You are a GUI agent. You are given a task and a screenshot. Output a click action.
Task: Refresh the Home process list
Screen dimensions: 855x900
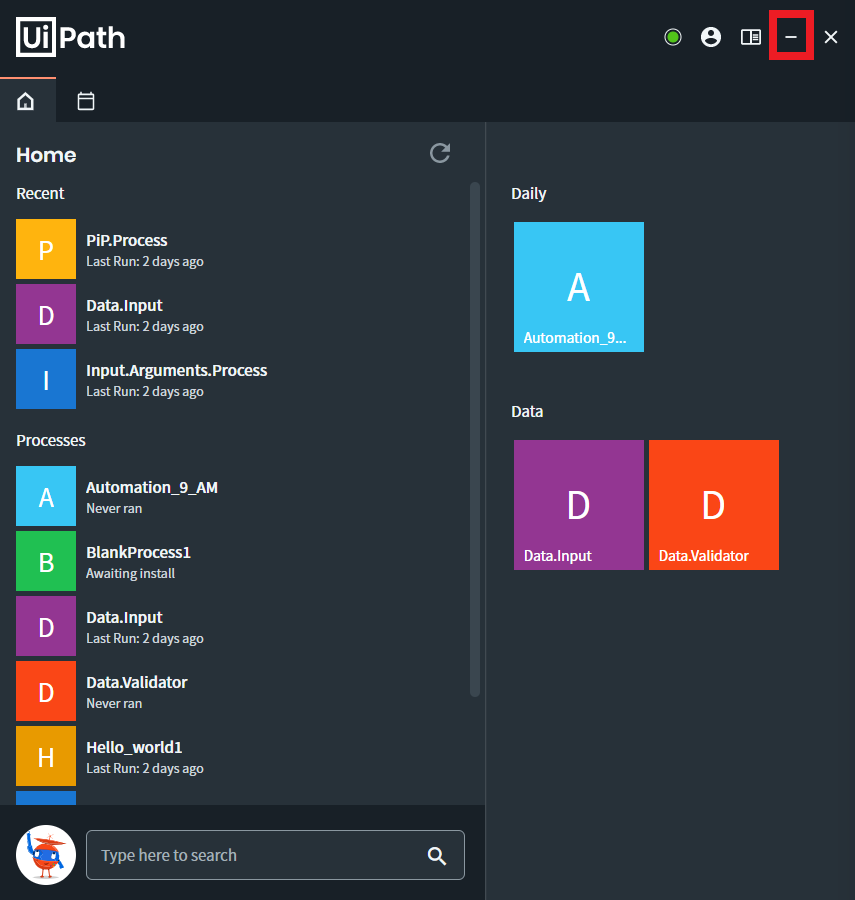pos(440,153)
